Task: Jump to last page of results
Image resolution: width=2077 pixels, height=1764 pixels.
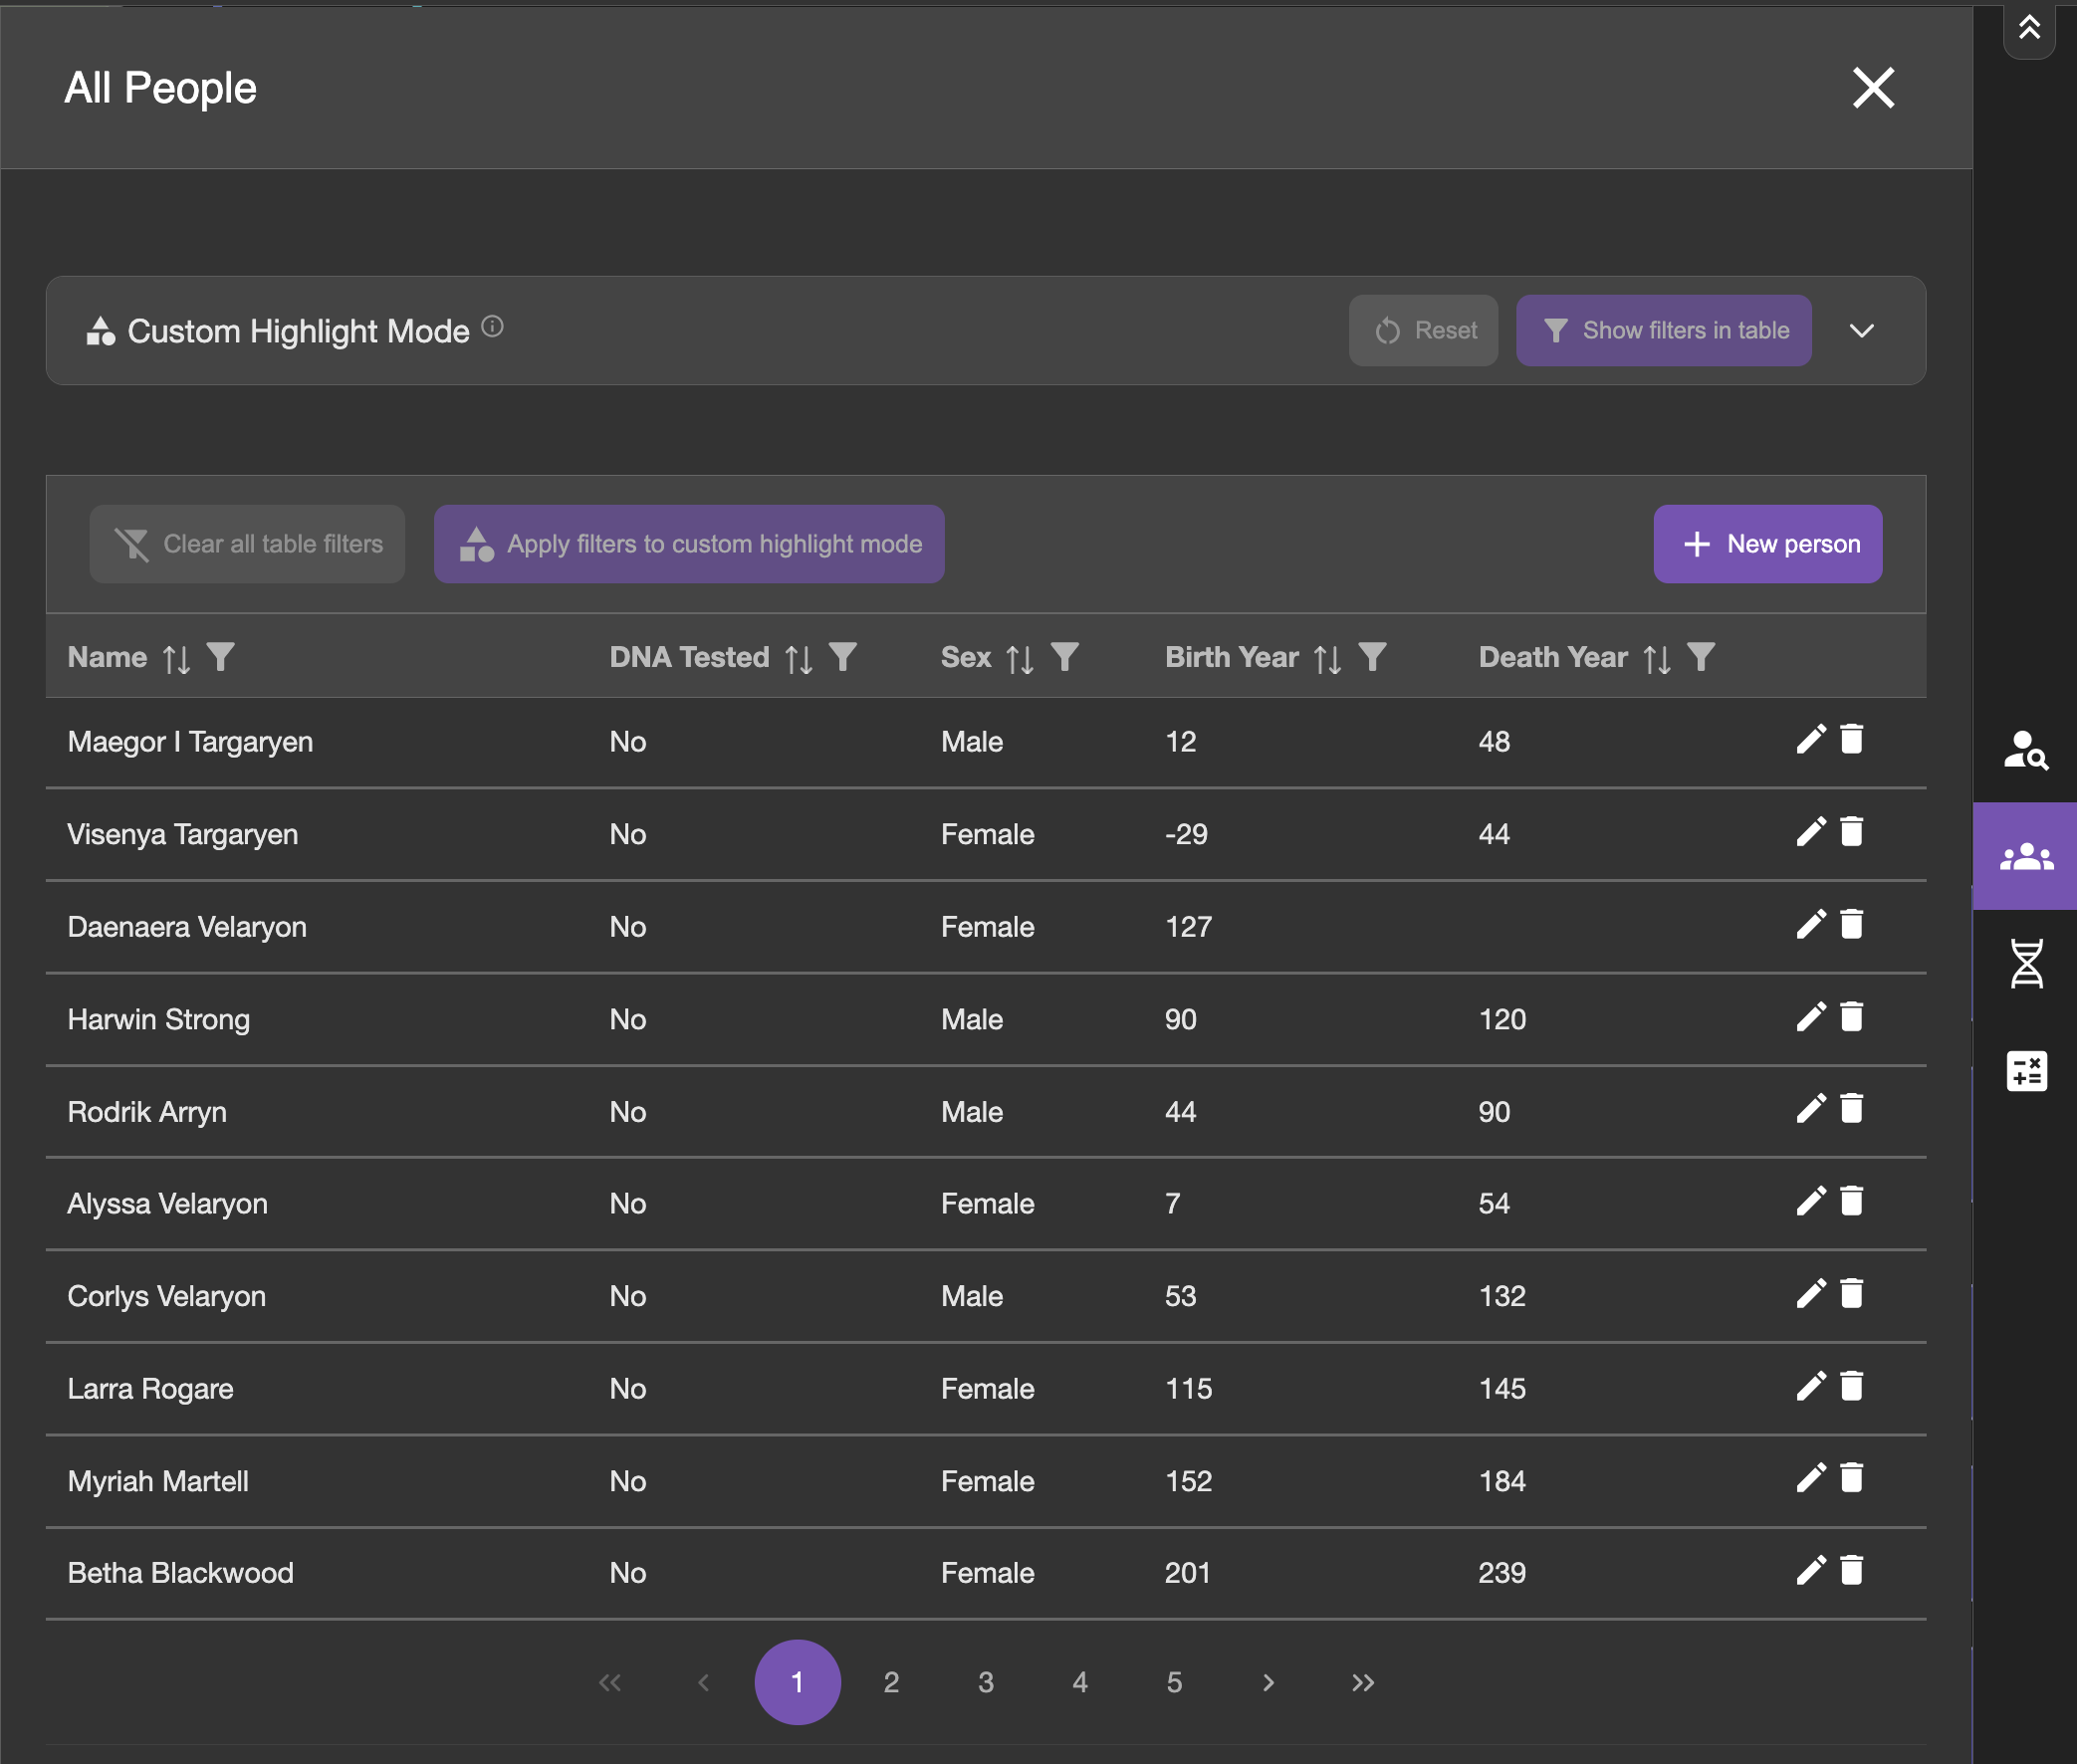Action: point(1362,1682)
